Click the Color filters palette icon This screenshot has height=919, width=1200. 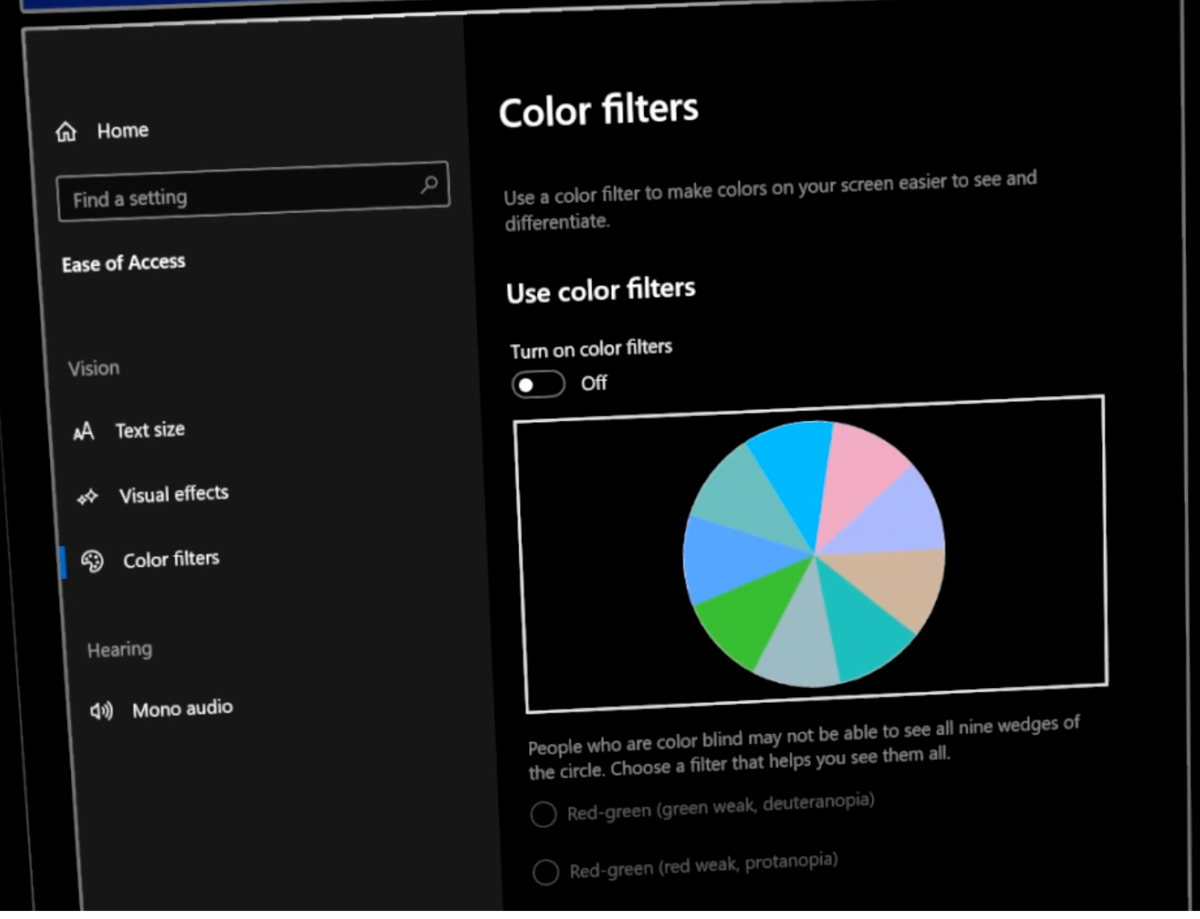pyautogui.click(x=92, y=562)
